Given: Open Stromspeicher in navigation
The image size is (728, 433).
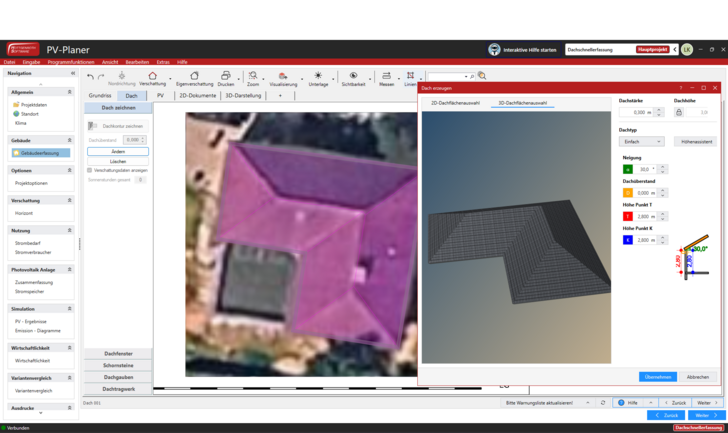Looking at the screenshot, I should [x=29, y=291].
